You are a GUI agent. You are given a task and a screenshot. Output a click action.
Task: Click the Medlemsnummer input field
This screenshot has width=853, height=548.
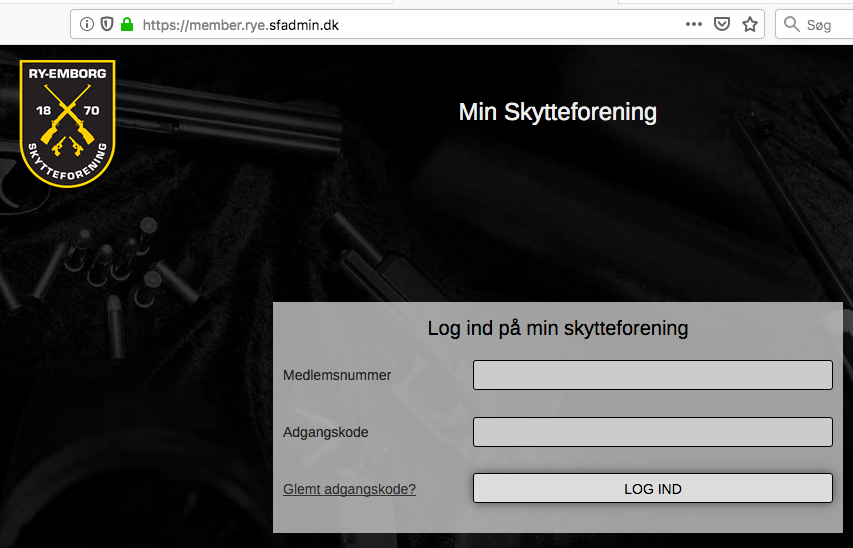point(653,375)
